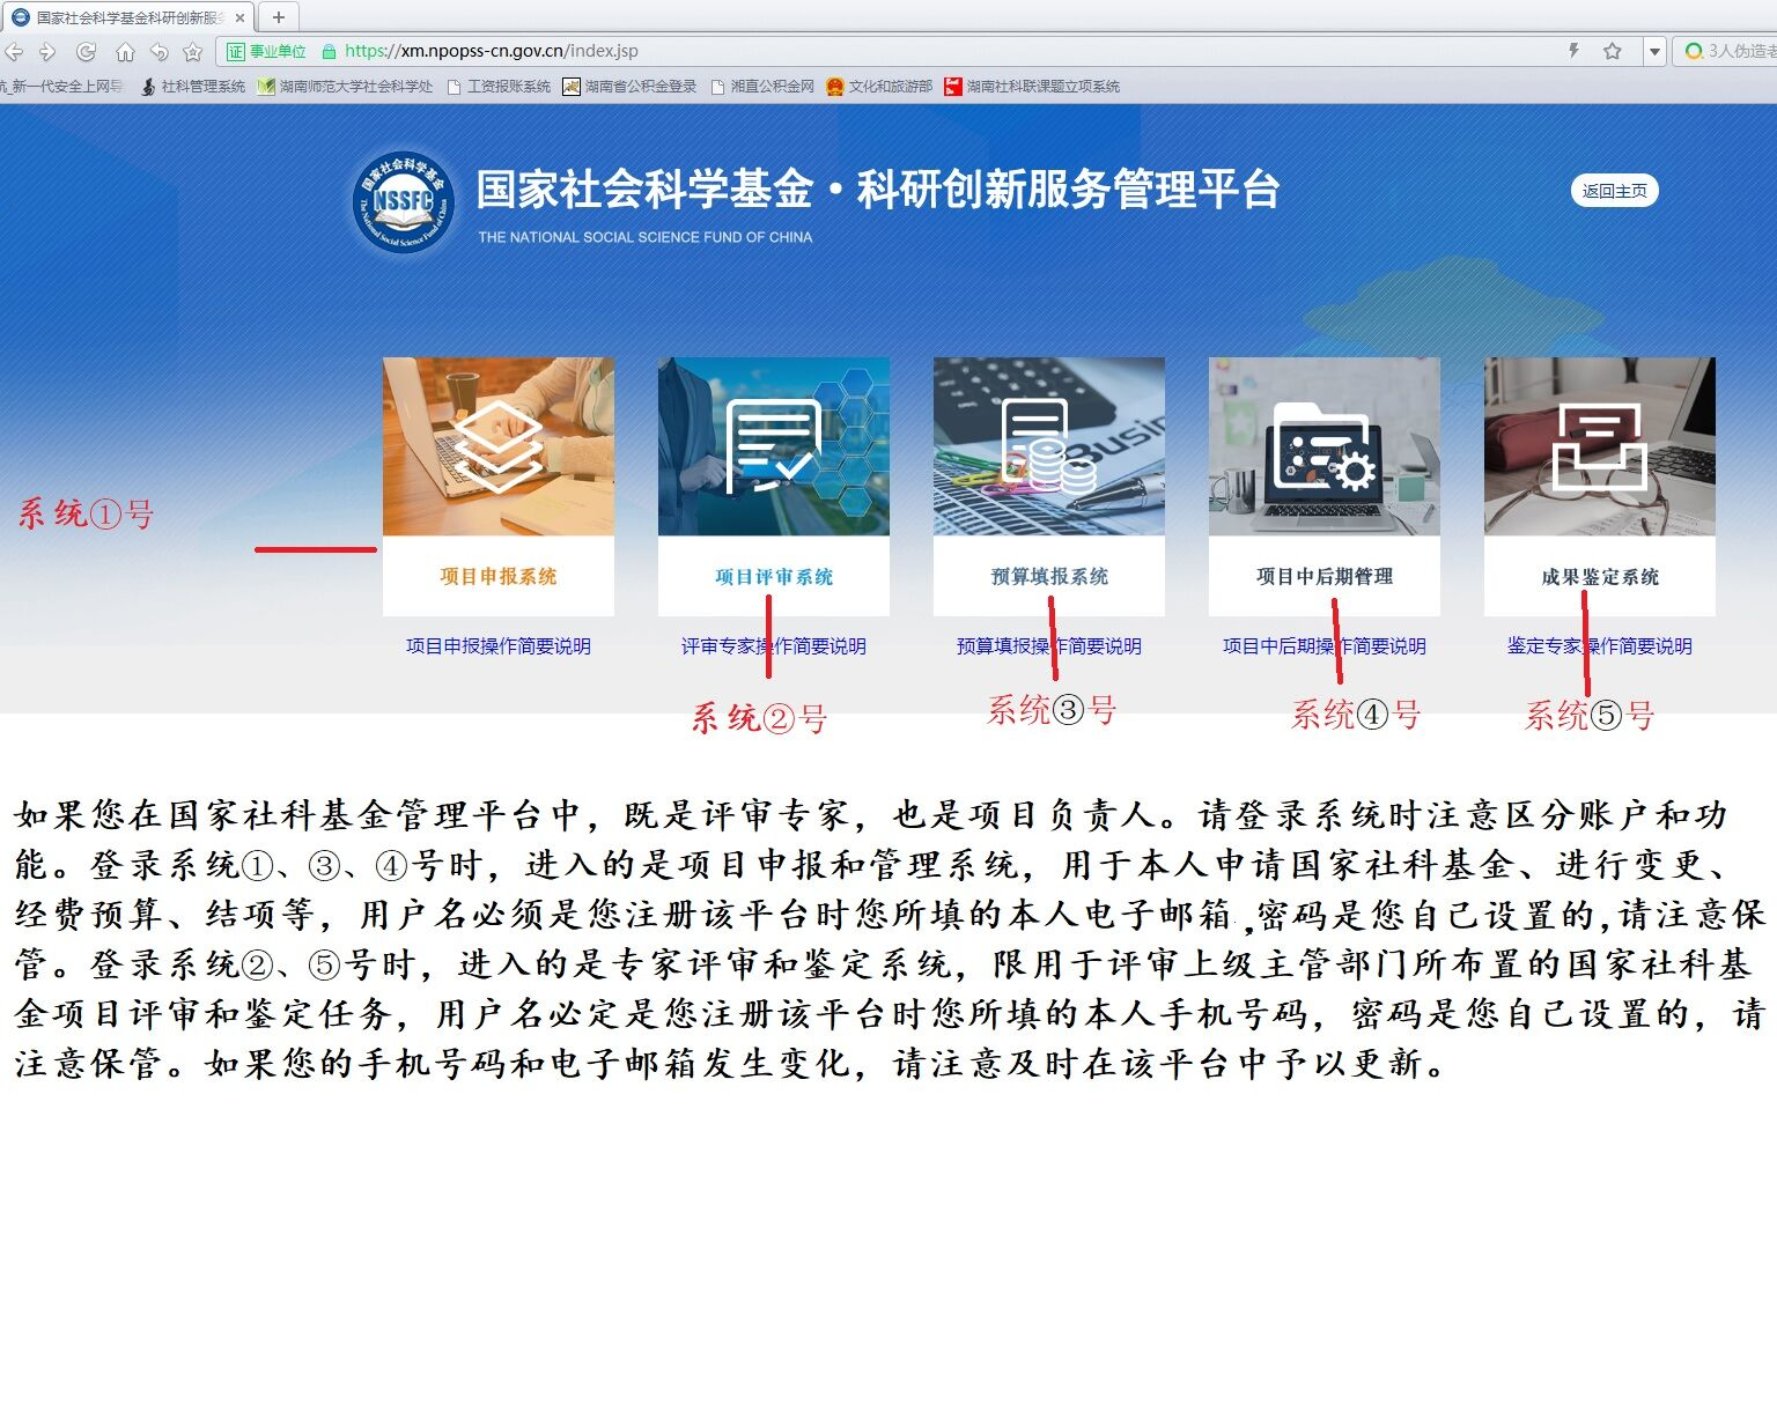Open the 项目申报系统 thumbnail card
The width and height of the screenshot is (1777, 1427).
[498, 447]
